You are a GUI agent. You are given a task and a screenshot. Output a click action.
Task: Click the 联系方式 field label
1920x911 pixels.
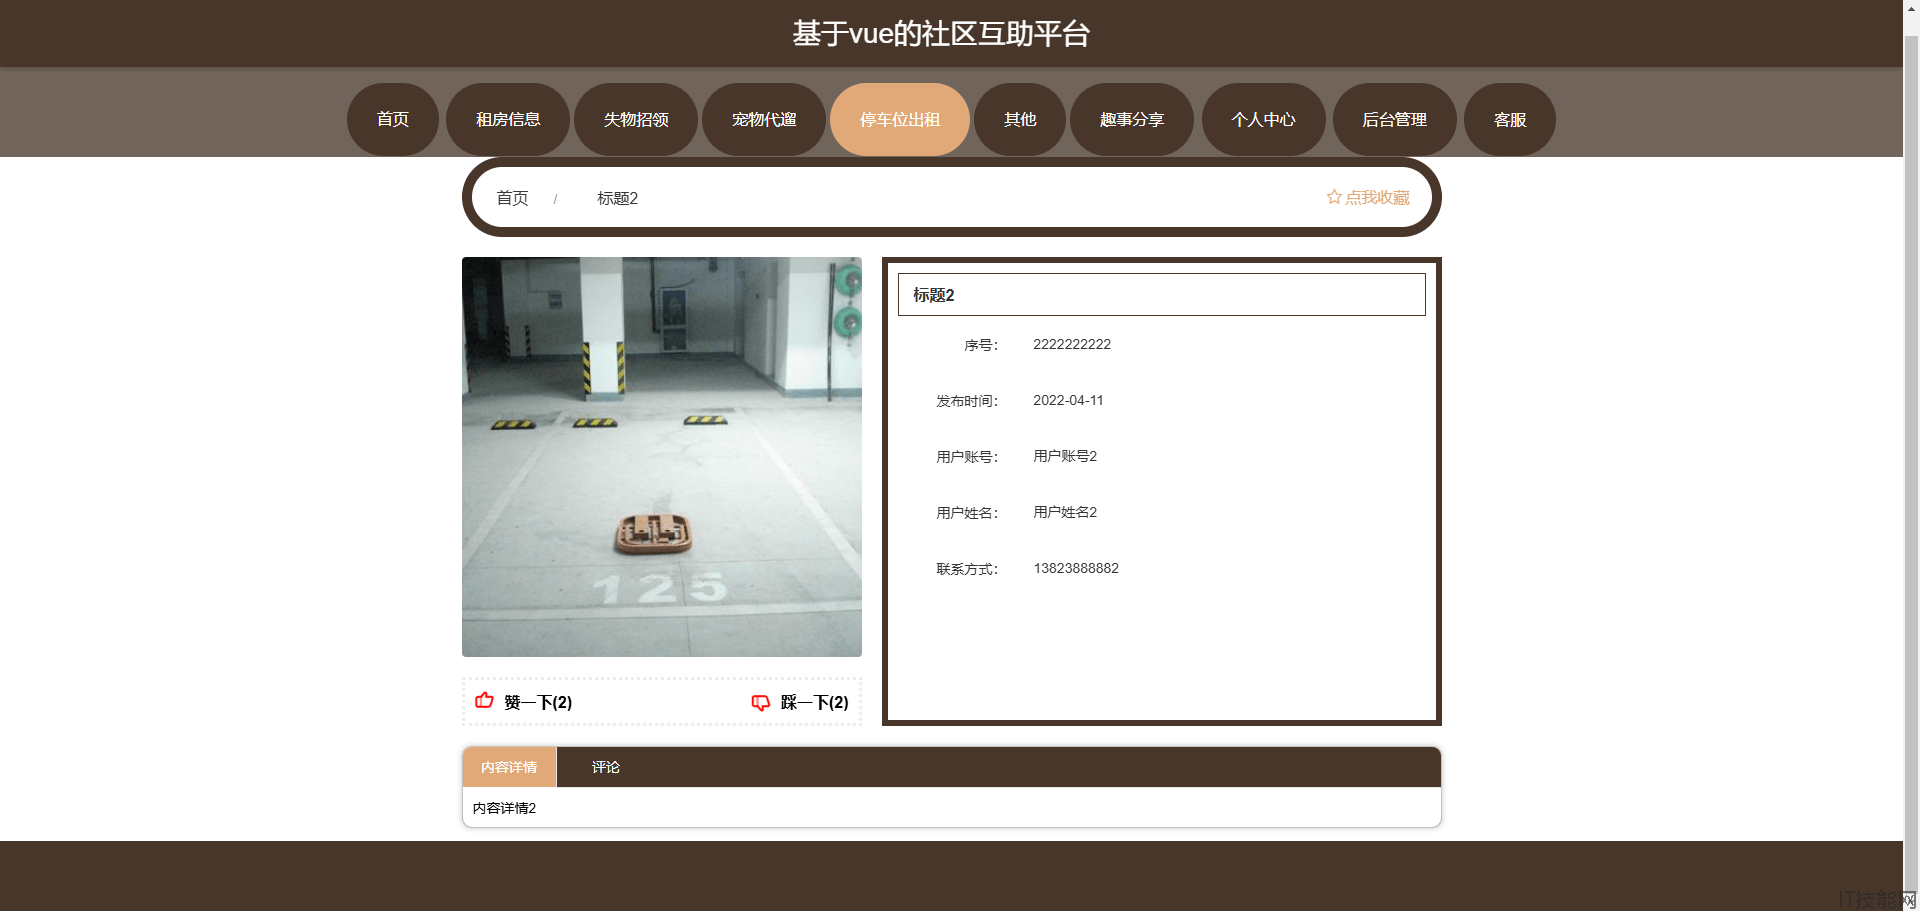pyautogui.click(x=967, y=569)
